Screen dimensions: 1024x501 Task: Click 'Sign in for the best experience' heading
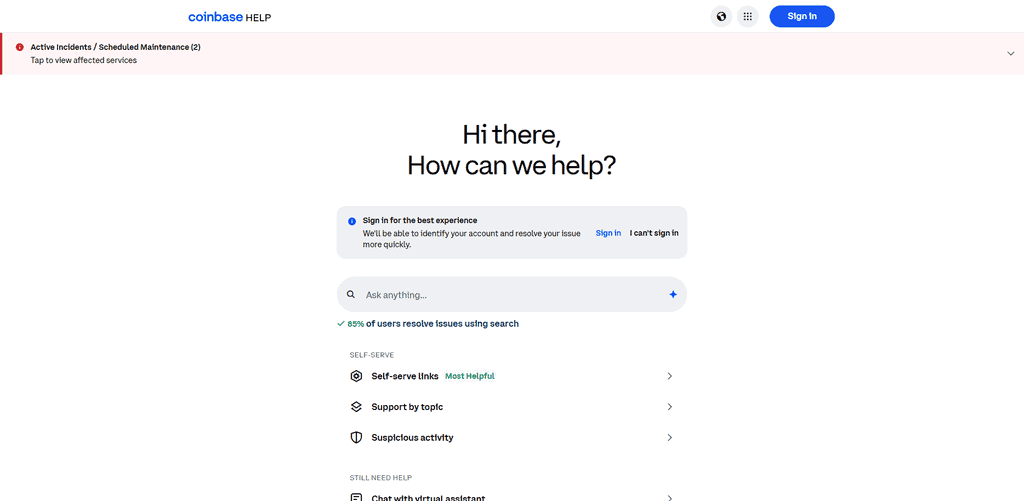[420, 221]
